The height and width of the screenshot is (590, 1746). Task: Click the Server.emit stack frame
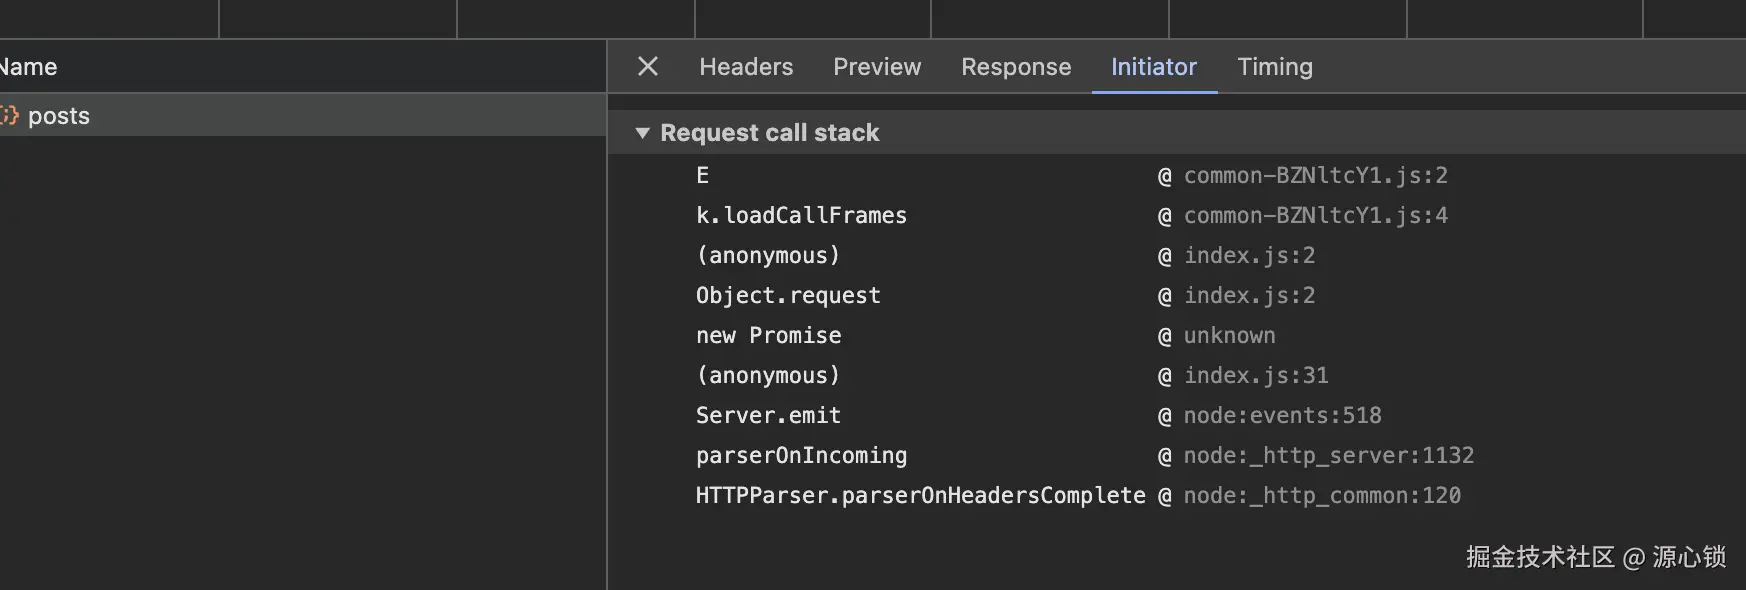768,416
